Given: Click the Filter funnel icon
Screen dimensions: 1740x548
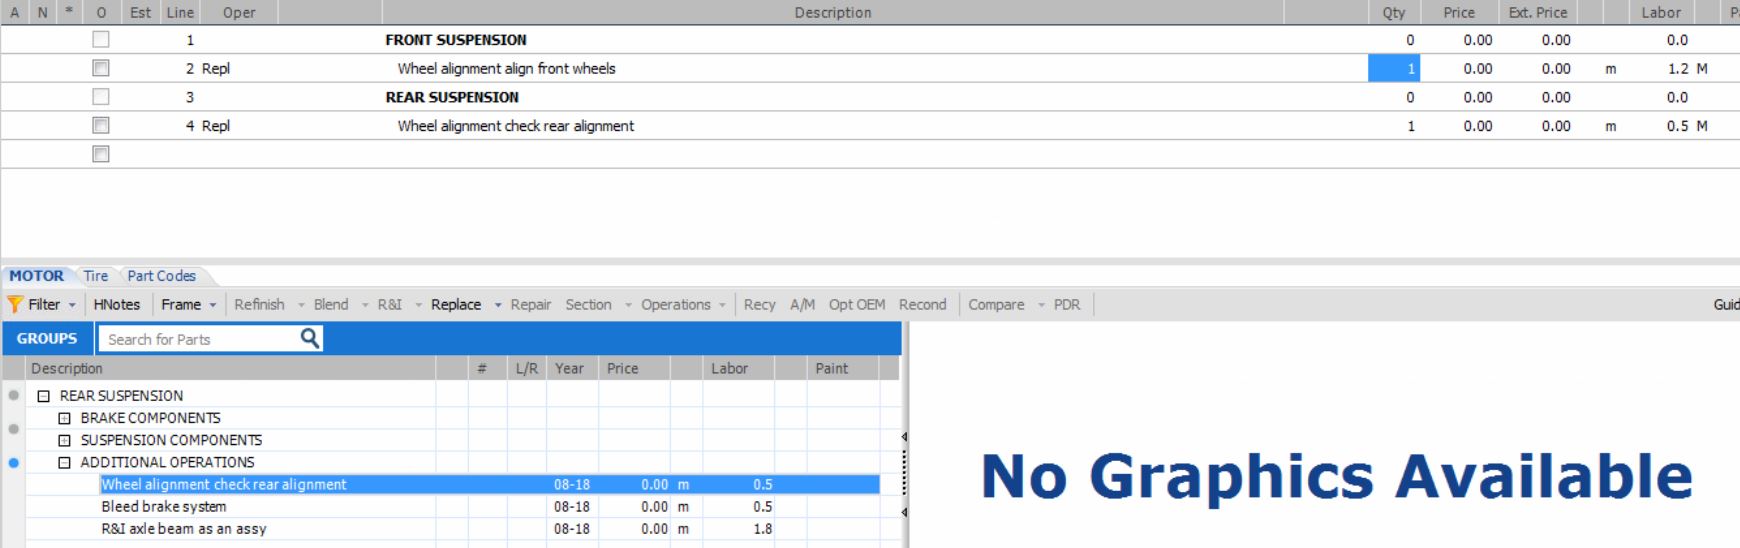Looking at the screenshot, I should 15,305.
